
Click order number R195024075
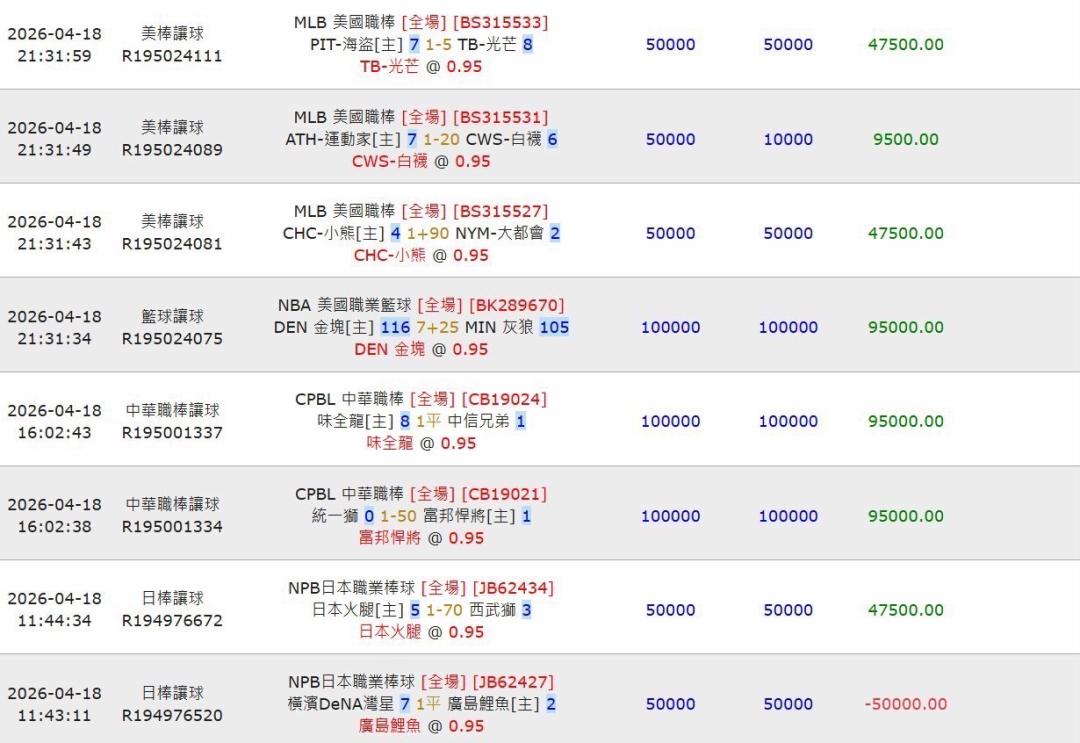172,338
